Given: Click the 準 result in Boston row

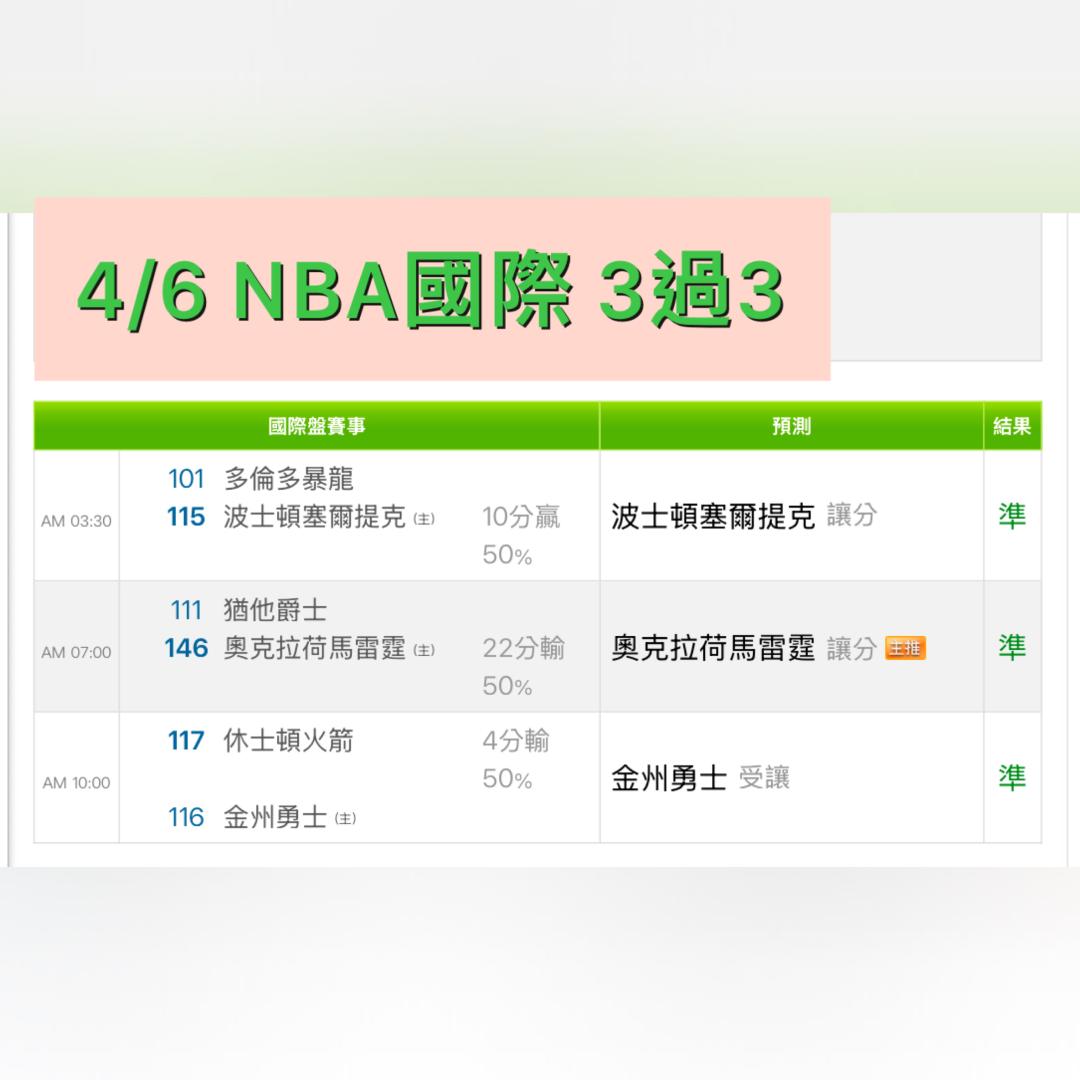Looking at the screenshot, I should click(x=1012, y=516).
